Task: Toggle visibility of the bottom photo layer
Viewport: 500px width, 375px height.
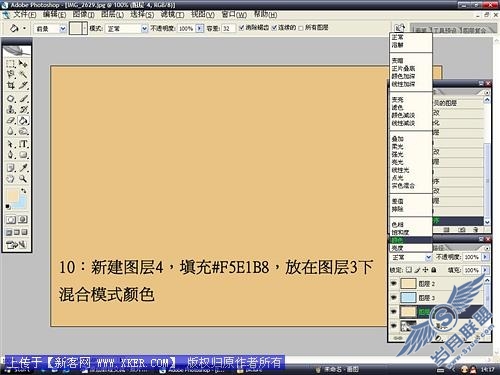Action: tap(394, 326)
